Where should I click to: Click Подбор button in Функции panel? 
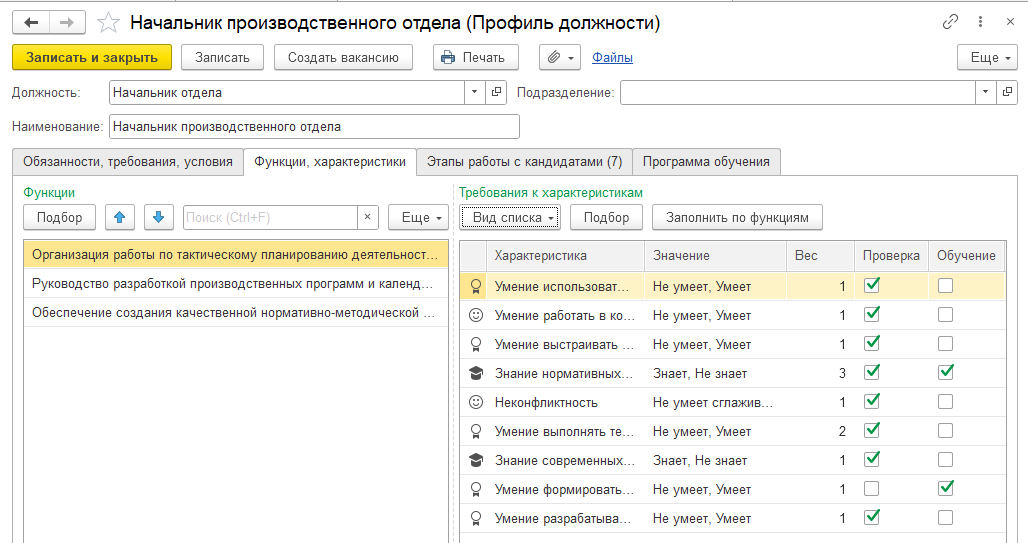(60, 217)
